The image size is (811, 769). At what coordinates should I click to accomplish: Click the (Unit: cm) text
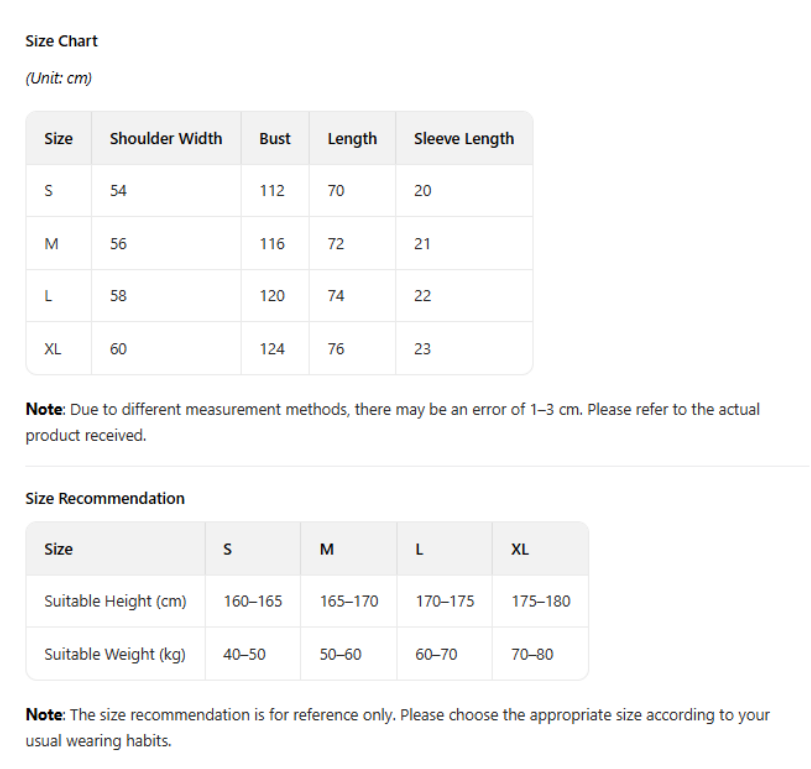[58, 78]
